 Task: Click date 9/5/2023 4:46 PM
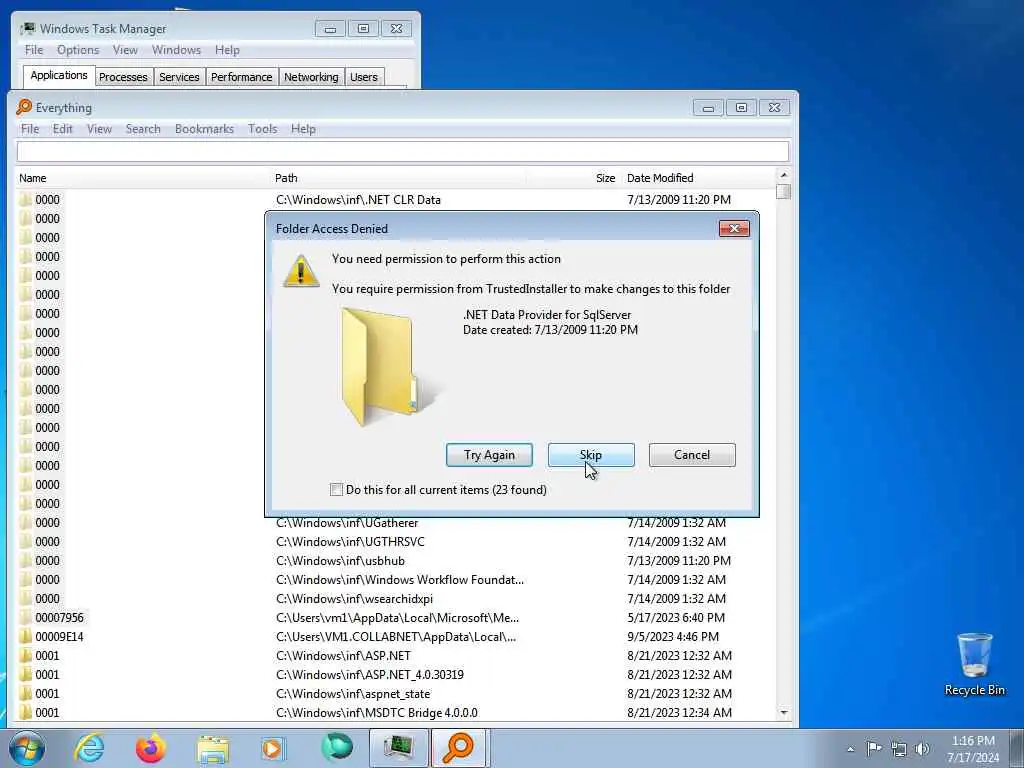point(673,636)
